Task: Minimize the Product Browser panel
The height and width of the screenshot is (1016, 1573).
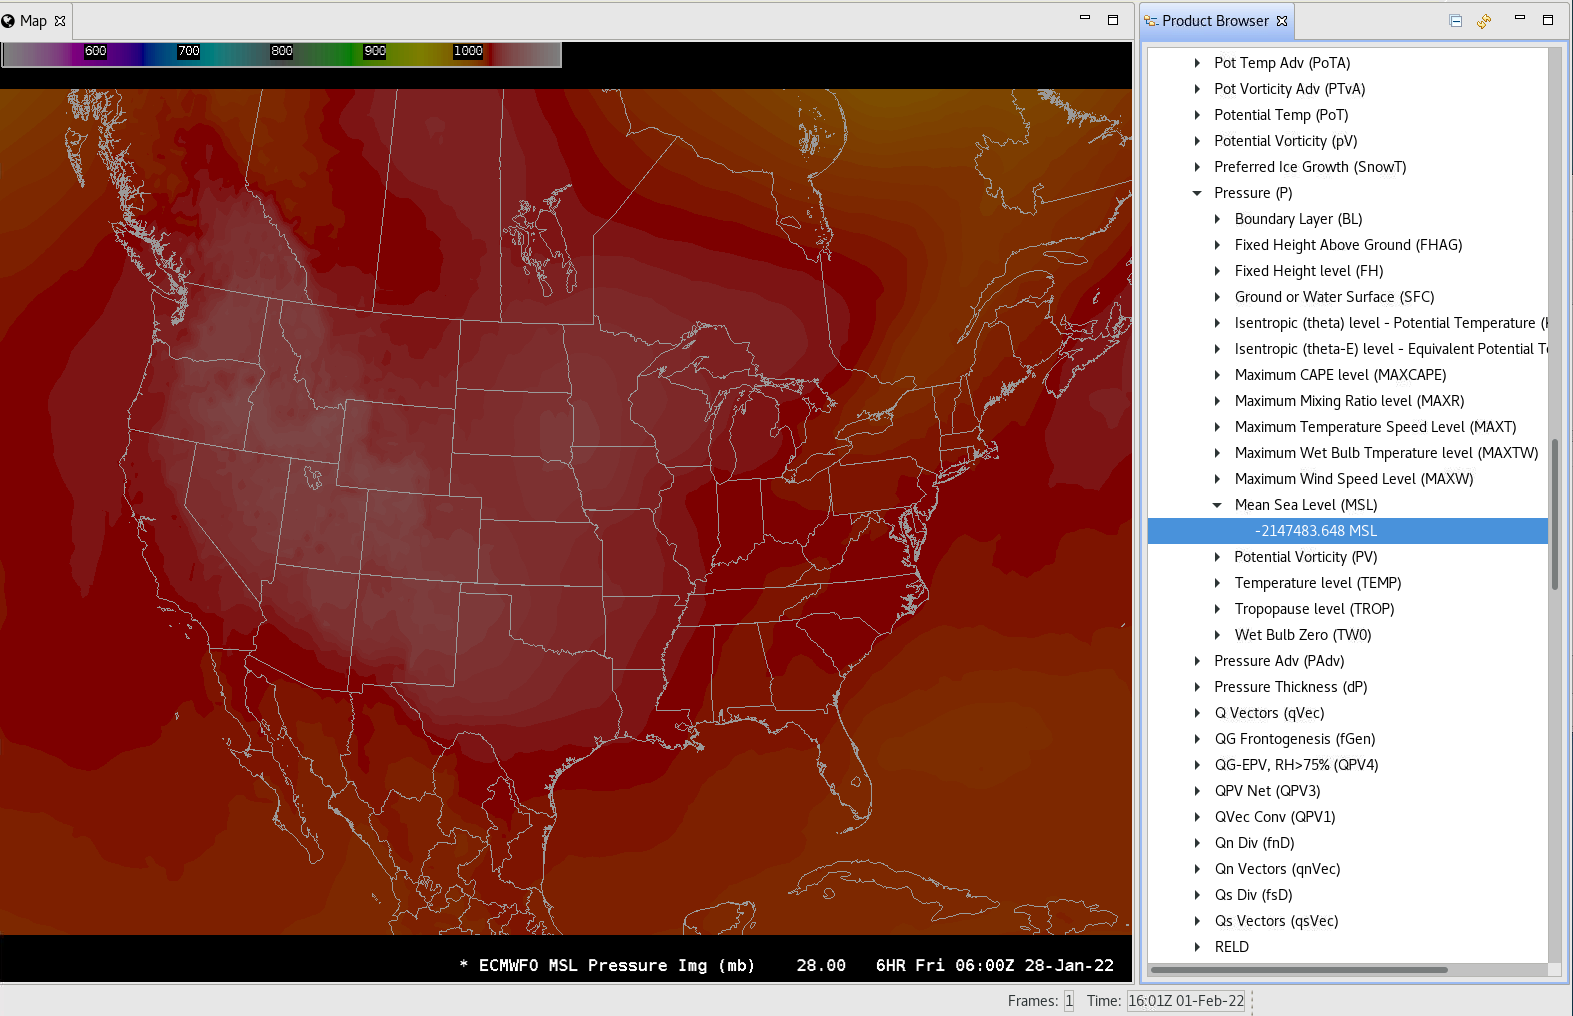Action: tap(1520, 18)
